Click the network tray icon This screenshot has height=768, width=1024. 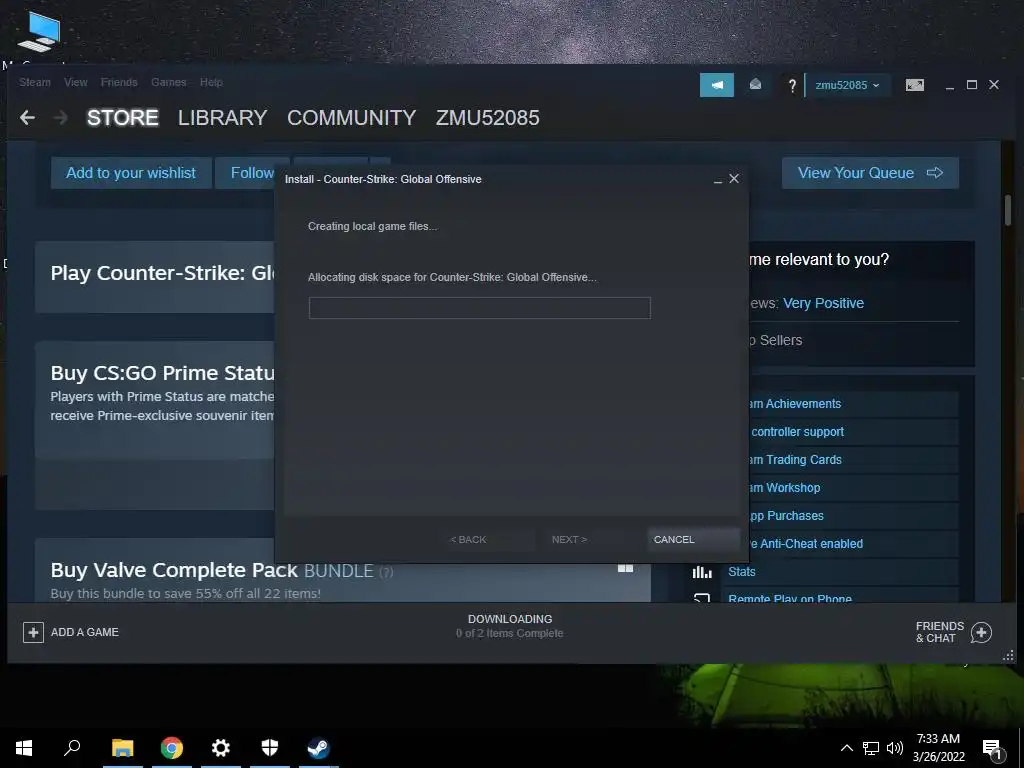coord(871,748)
